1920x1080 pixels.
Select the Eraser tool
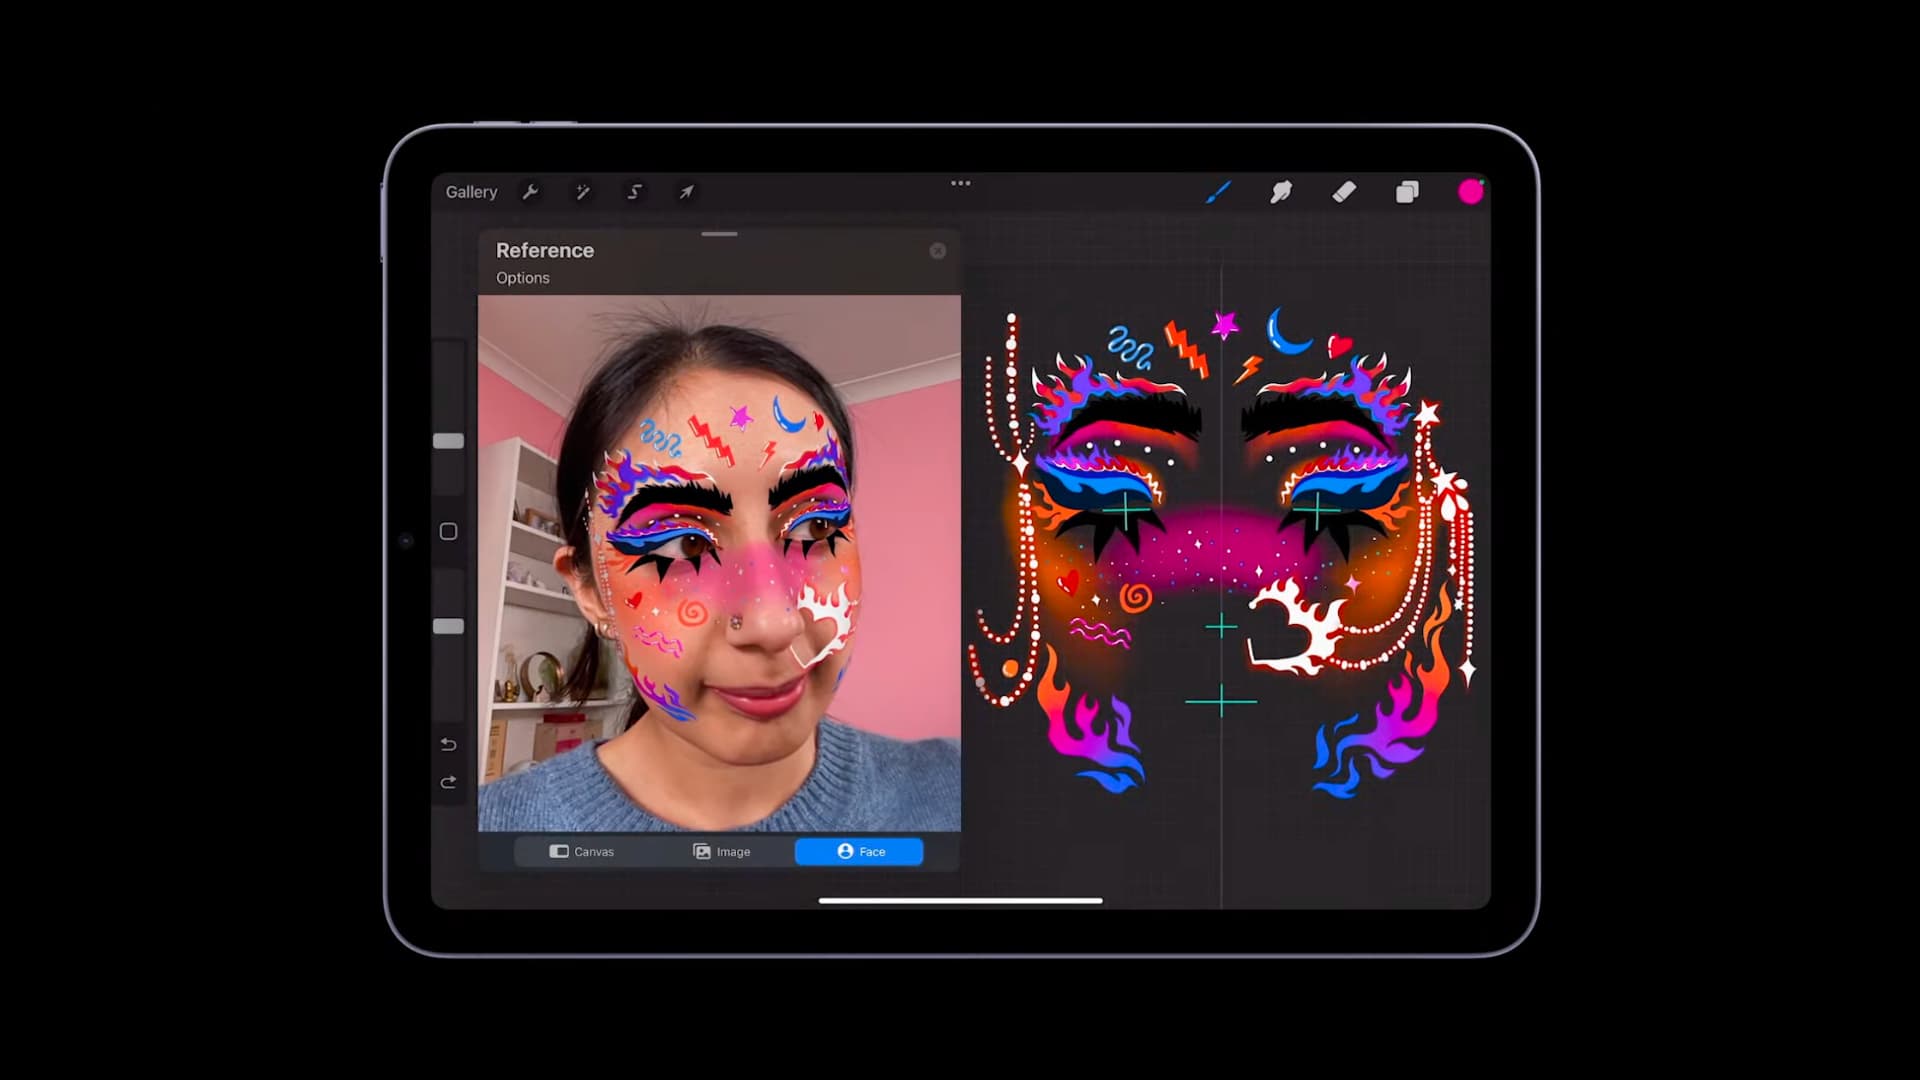pos(1344,192)
